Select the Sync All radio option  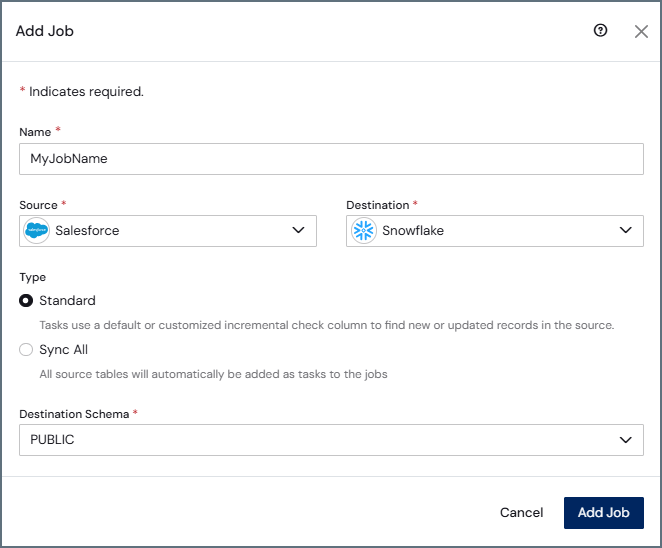(x=26, y=350)
